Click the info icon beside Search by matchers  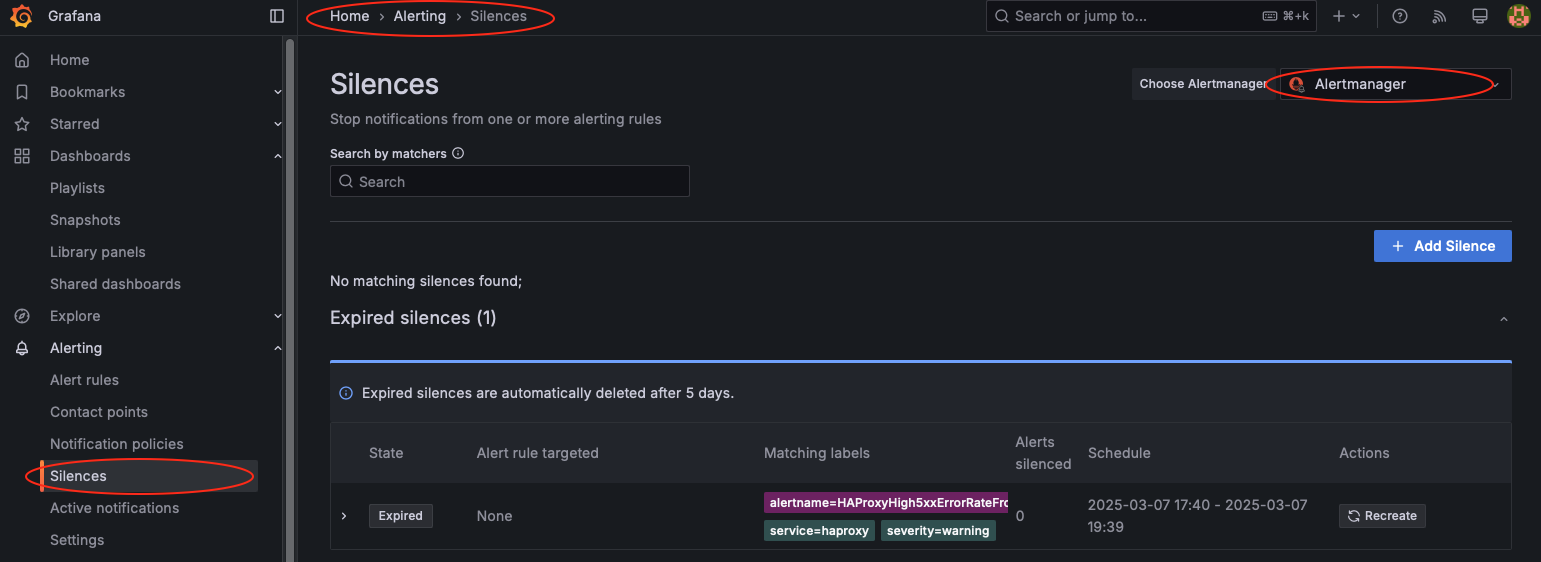click(x=458, y=154)
